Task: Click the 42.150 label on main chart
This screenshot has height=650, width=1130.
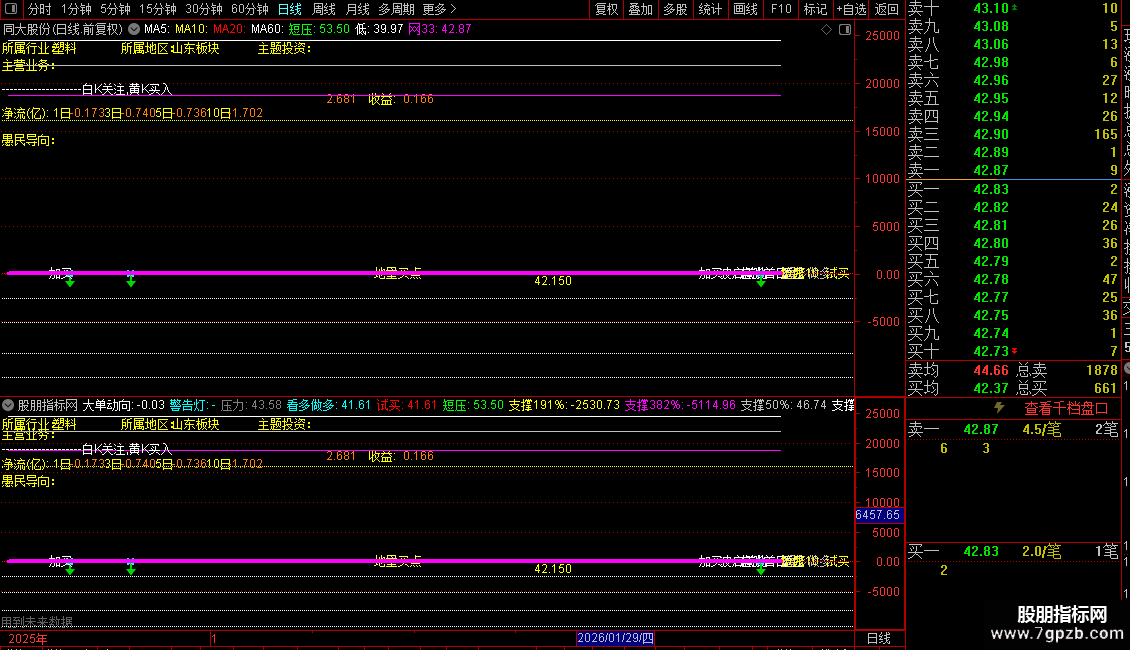Action: (553, 281)
